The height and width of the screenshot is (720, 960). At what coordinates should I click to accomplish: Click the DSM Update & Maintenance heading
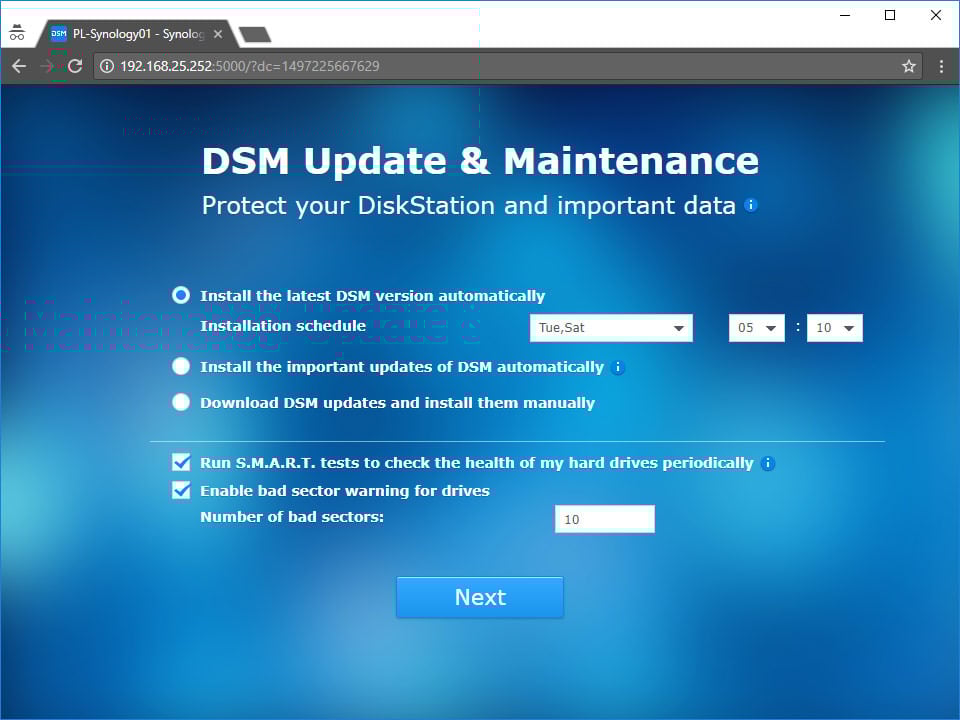[481, 161]
